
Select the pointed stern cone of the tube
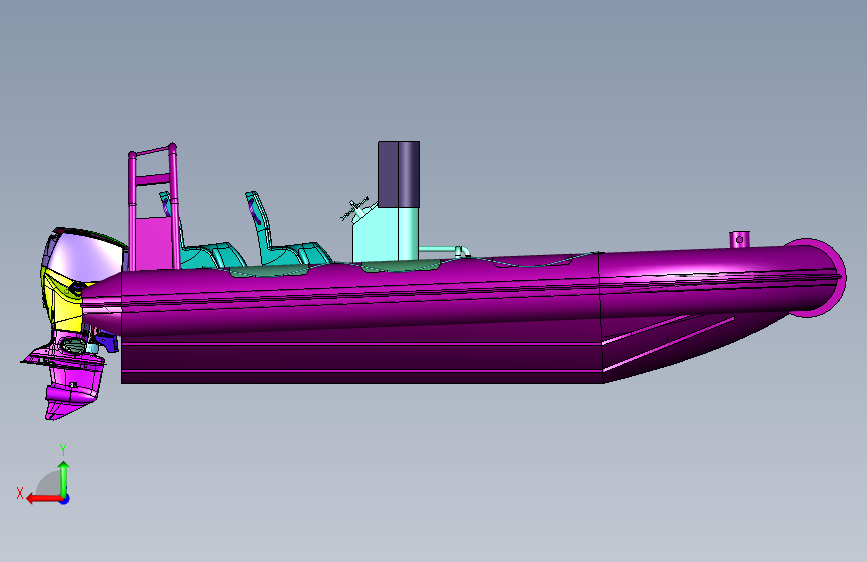pyautogui.click(x=102, y=303)
